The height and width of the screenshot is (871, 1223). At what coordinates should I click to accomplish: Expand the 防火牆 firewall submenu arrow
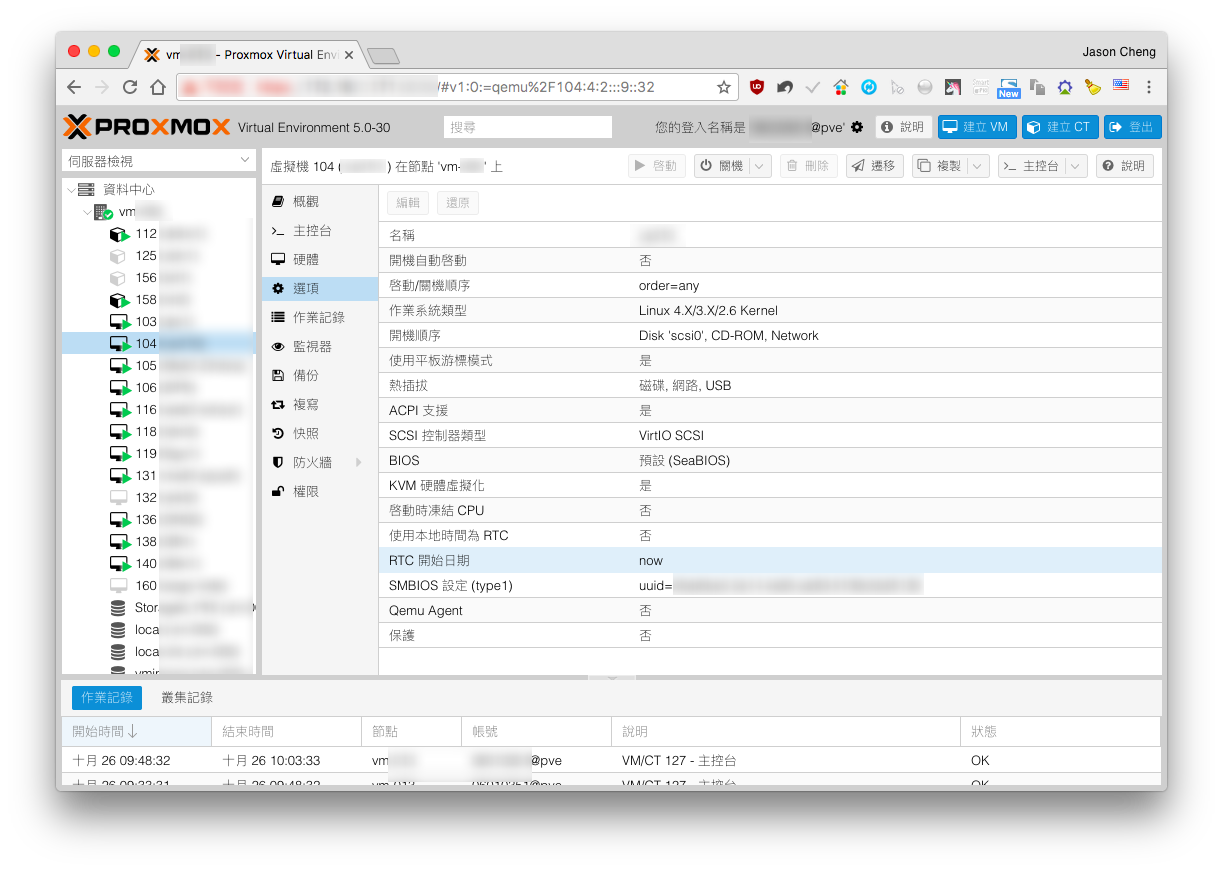[357, 462]
